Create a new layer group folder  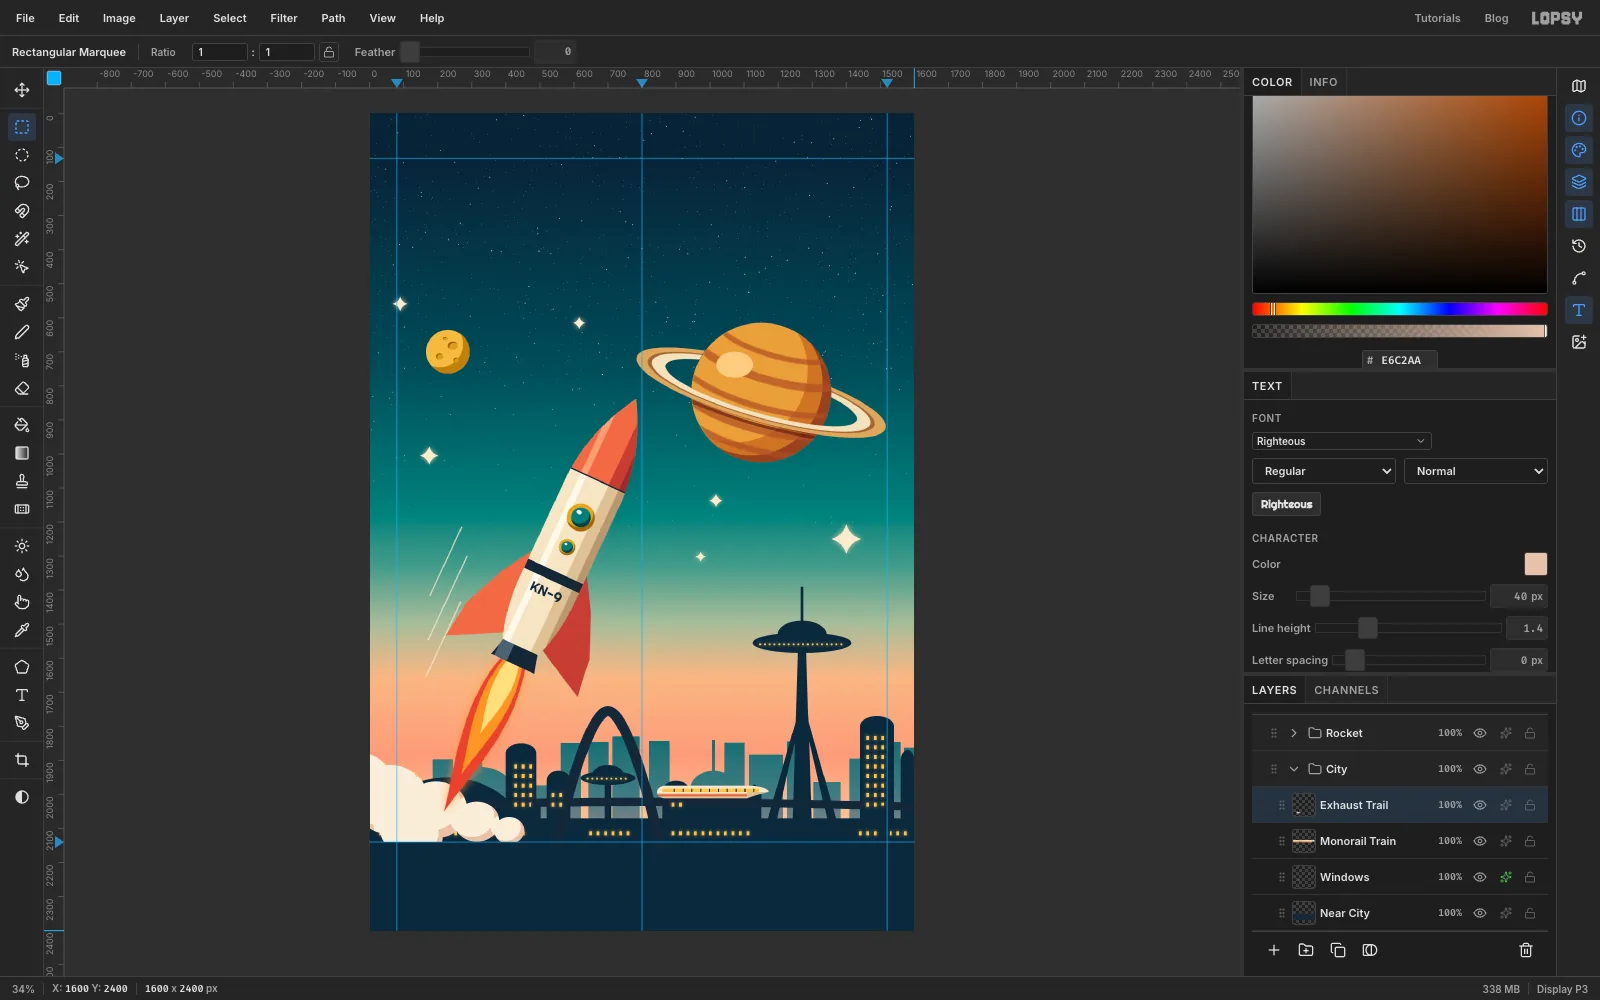1306,950
